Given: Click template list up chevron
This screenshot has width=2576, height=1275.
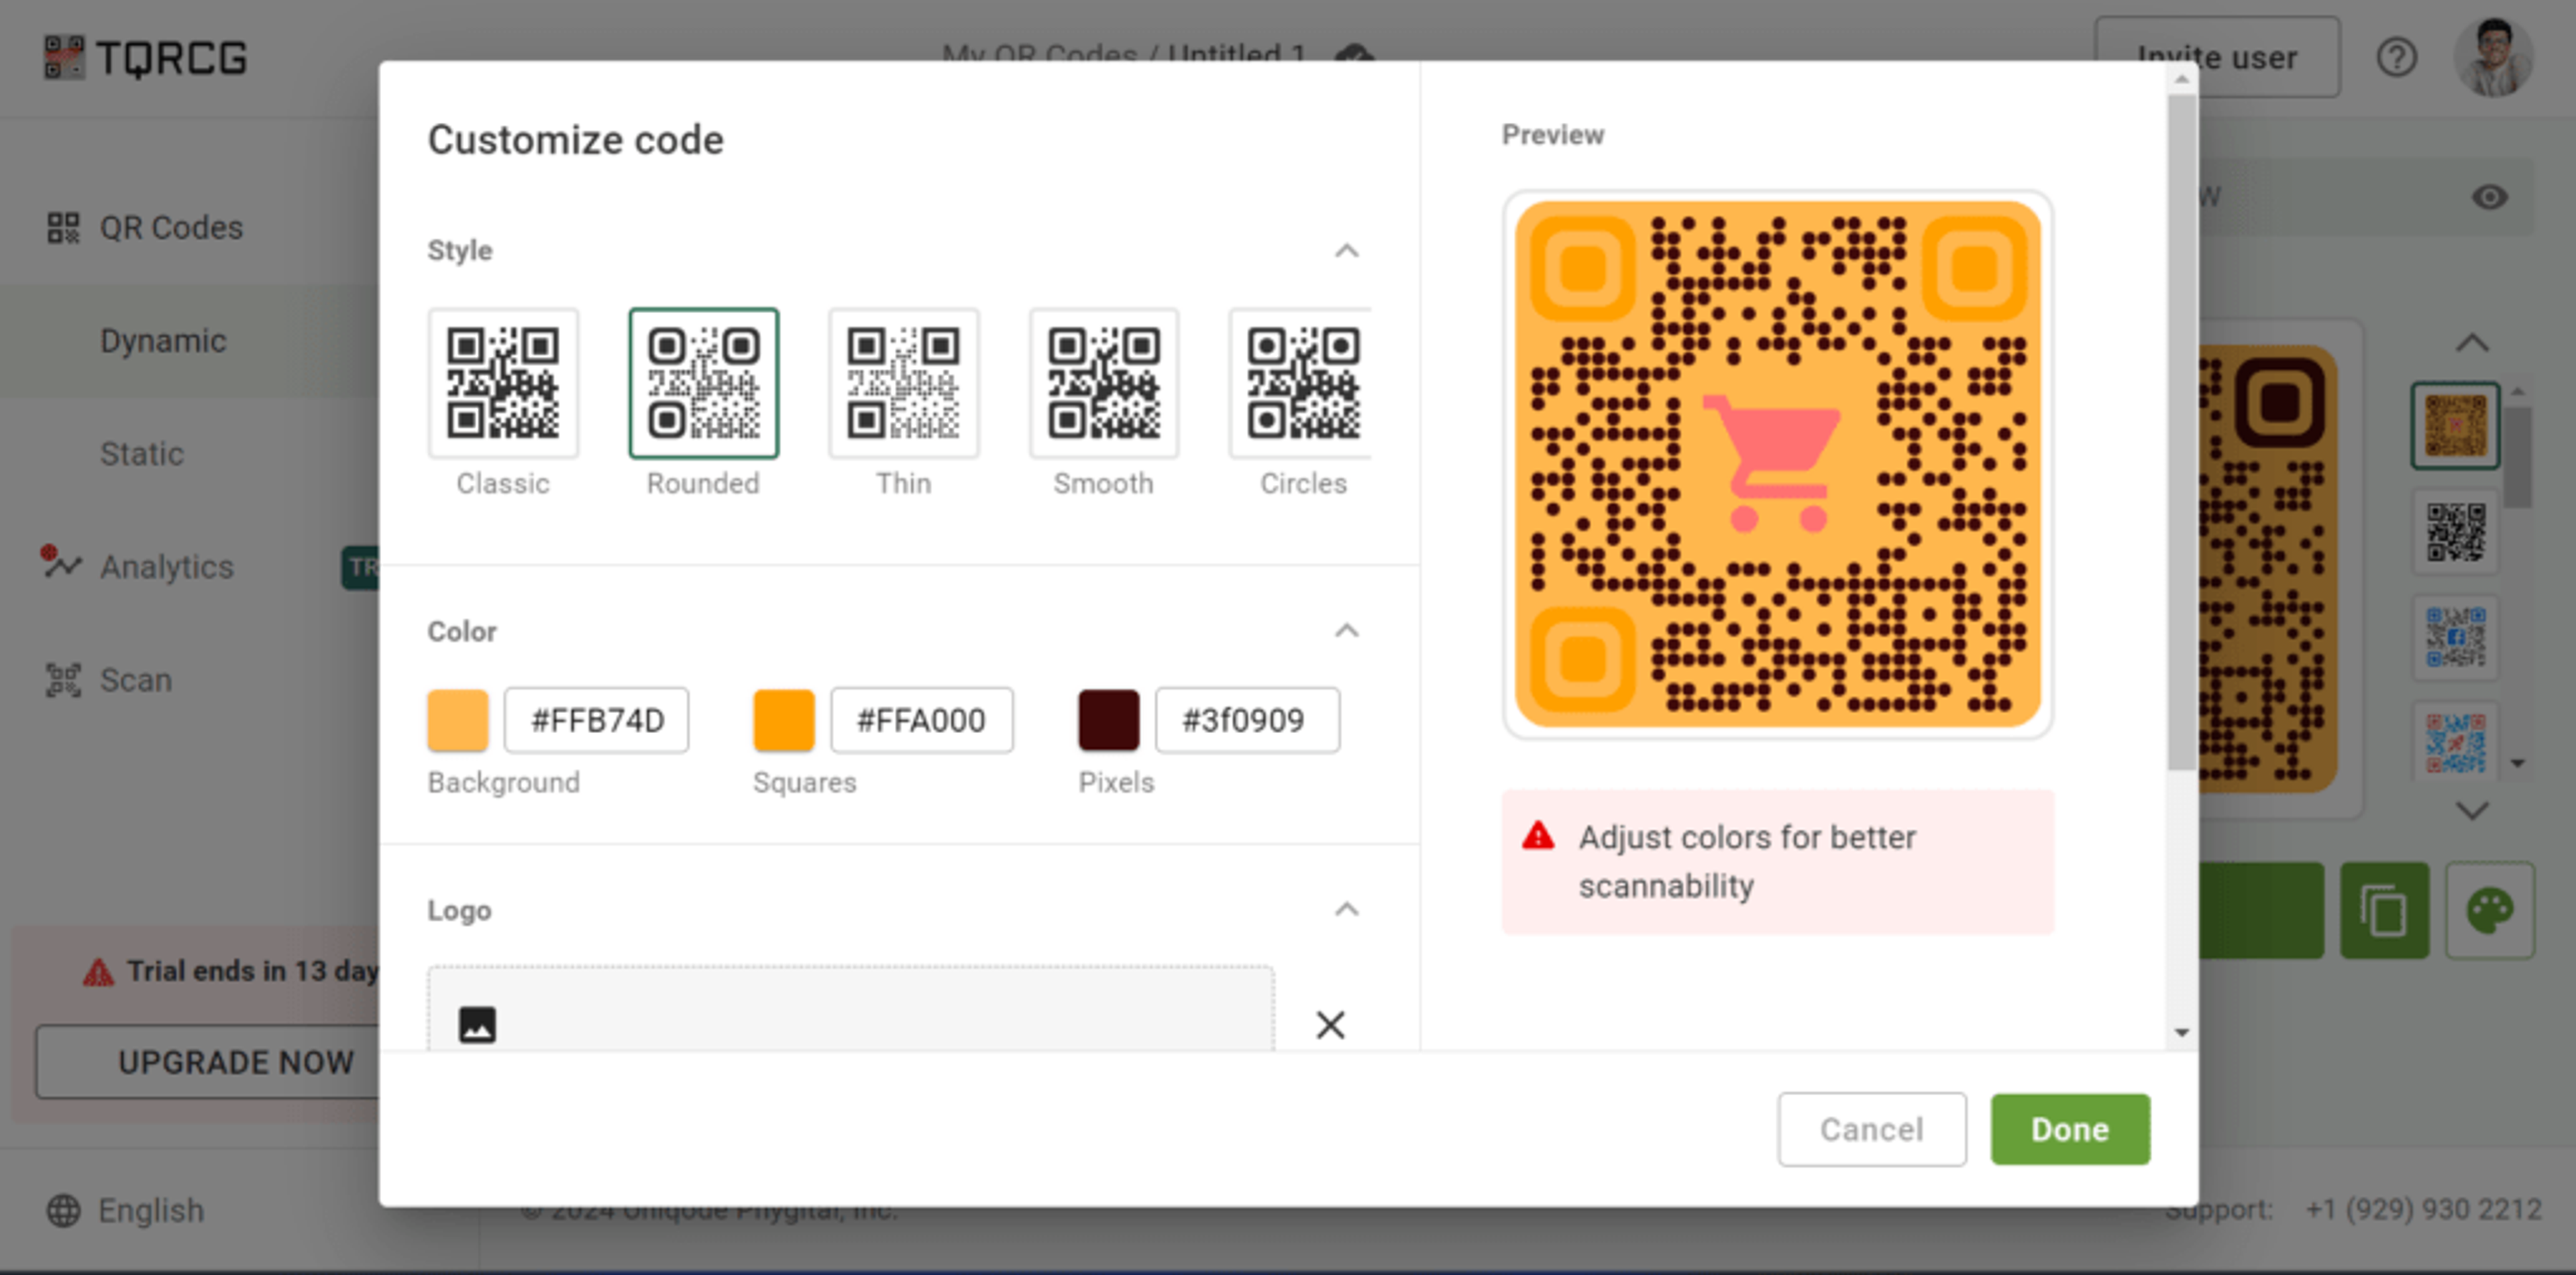Looking at the screenshot, I should 2472,343.
